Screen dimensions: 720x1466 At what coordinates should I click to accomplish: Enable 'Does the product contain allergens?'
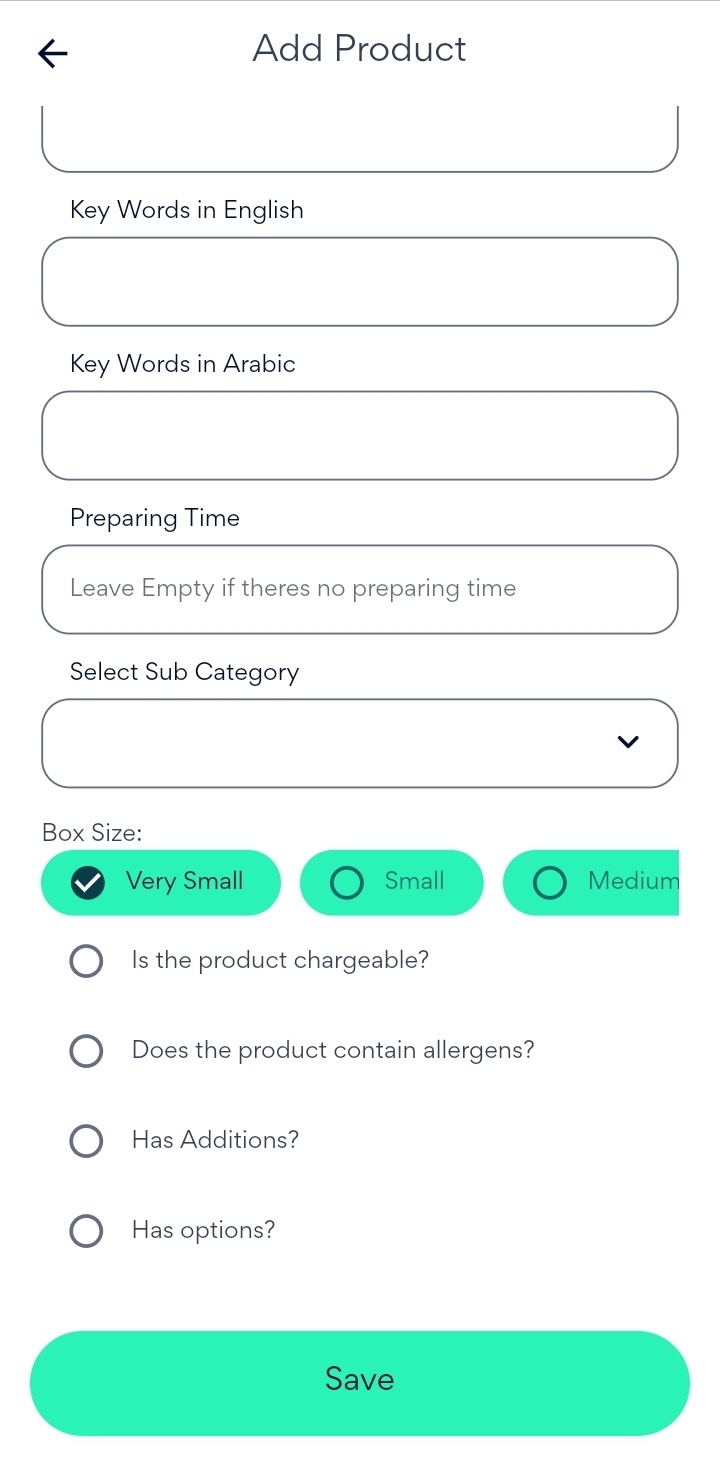tap(86, 1051)
